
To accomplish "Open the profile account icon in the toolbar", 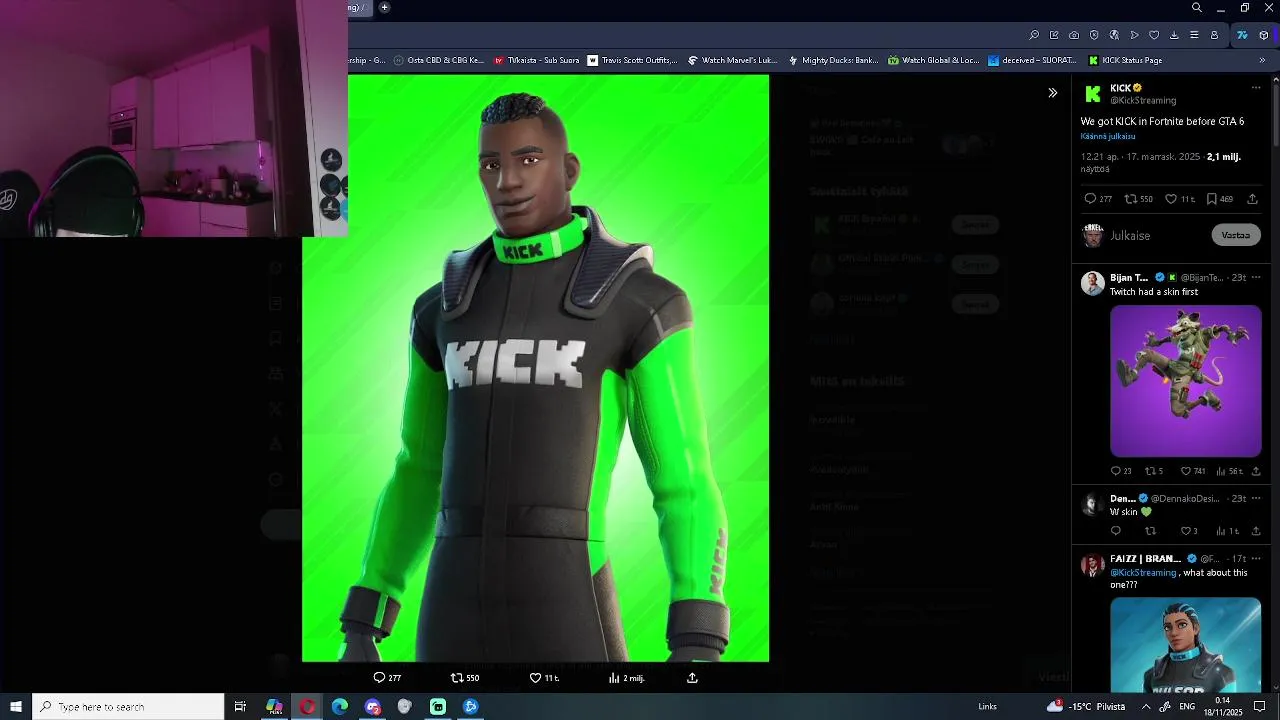I will tap(1214, 35).
